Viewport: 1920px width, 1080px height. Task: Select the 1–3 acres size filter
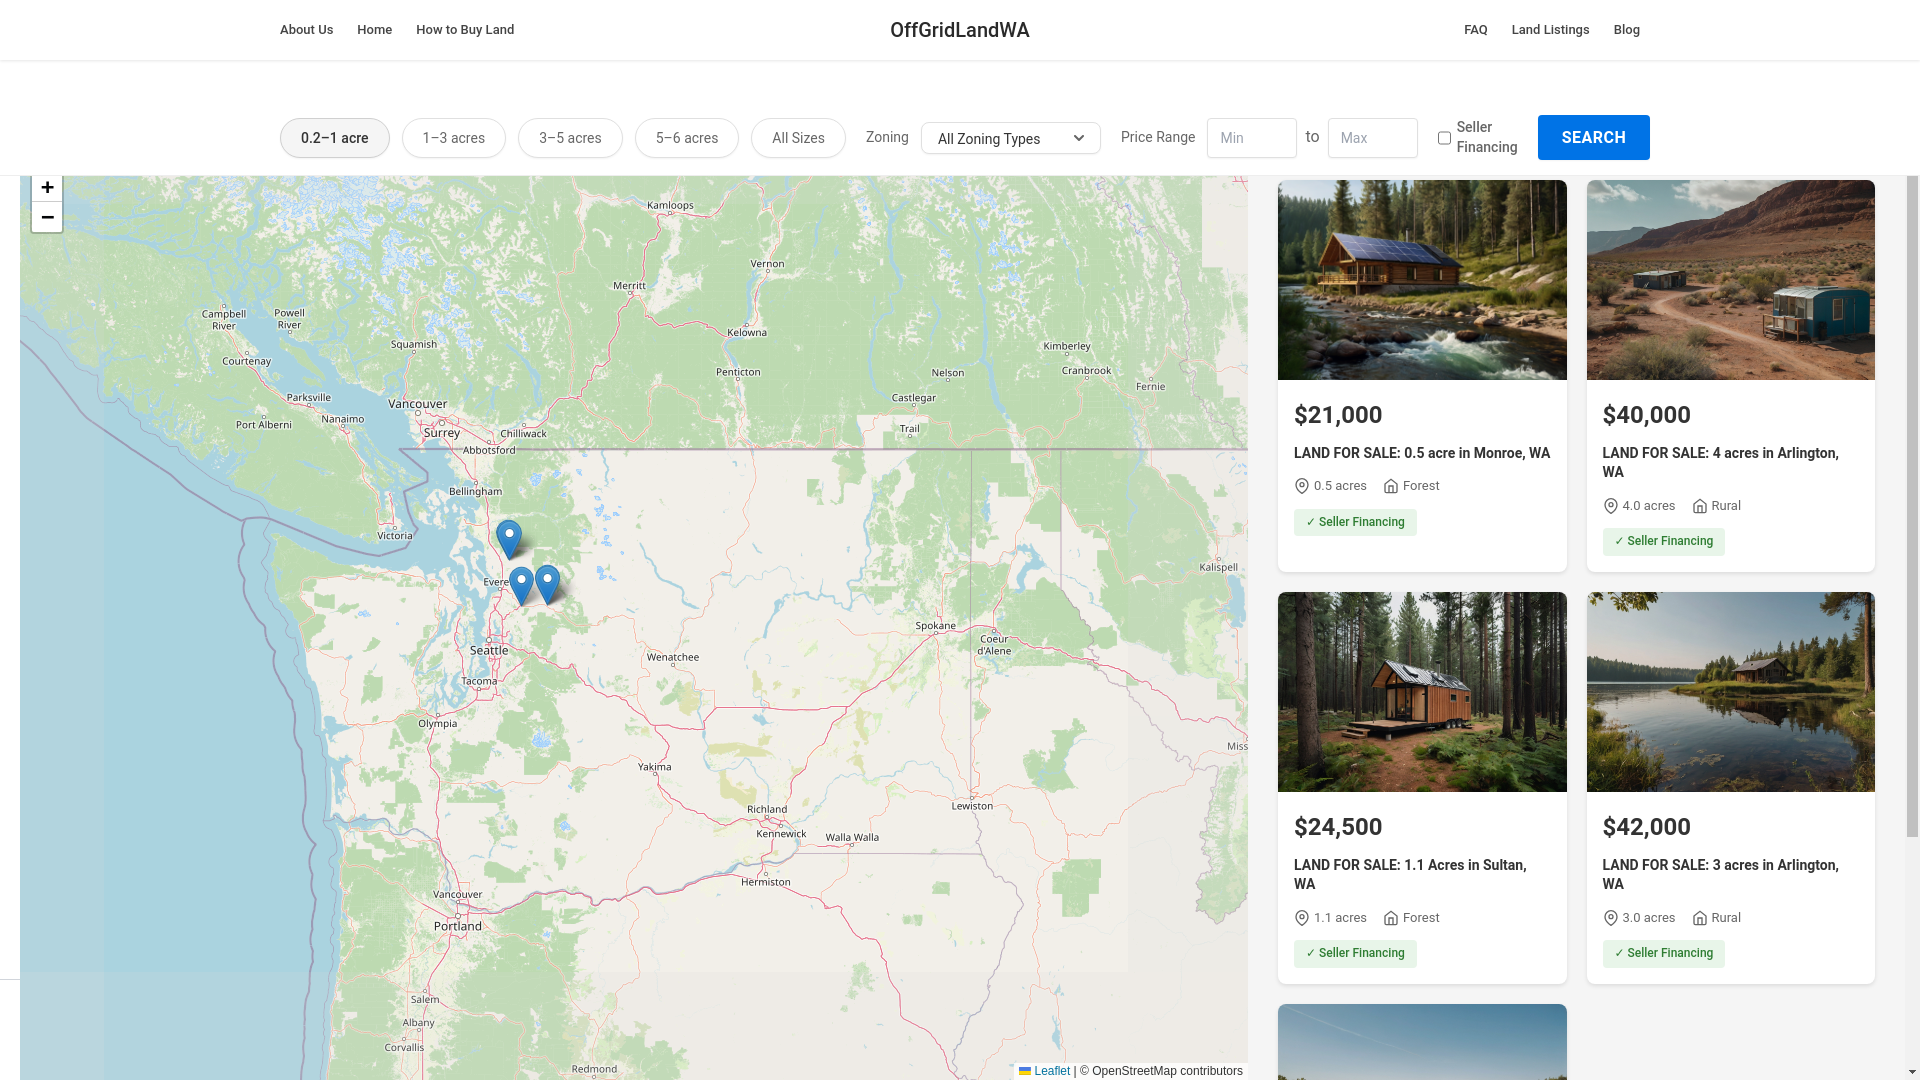click(454, 138)
